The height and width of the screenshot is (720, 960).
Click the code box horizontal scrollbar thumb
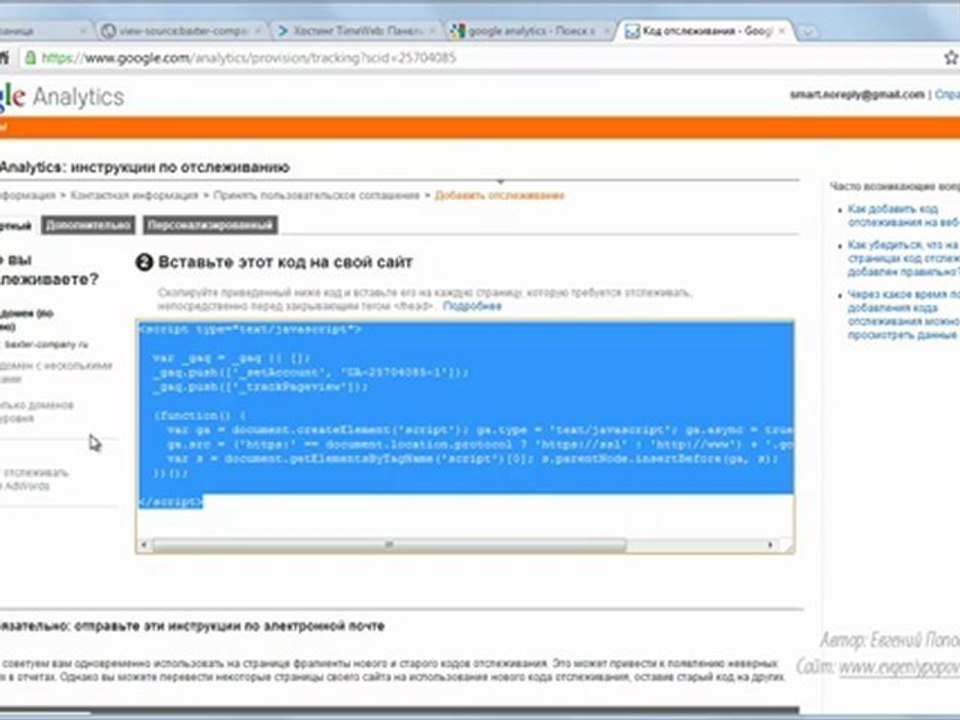(389, 544)
